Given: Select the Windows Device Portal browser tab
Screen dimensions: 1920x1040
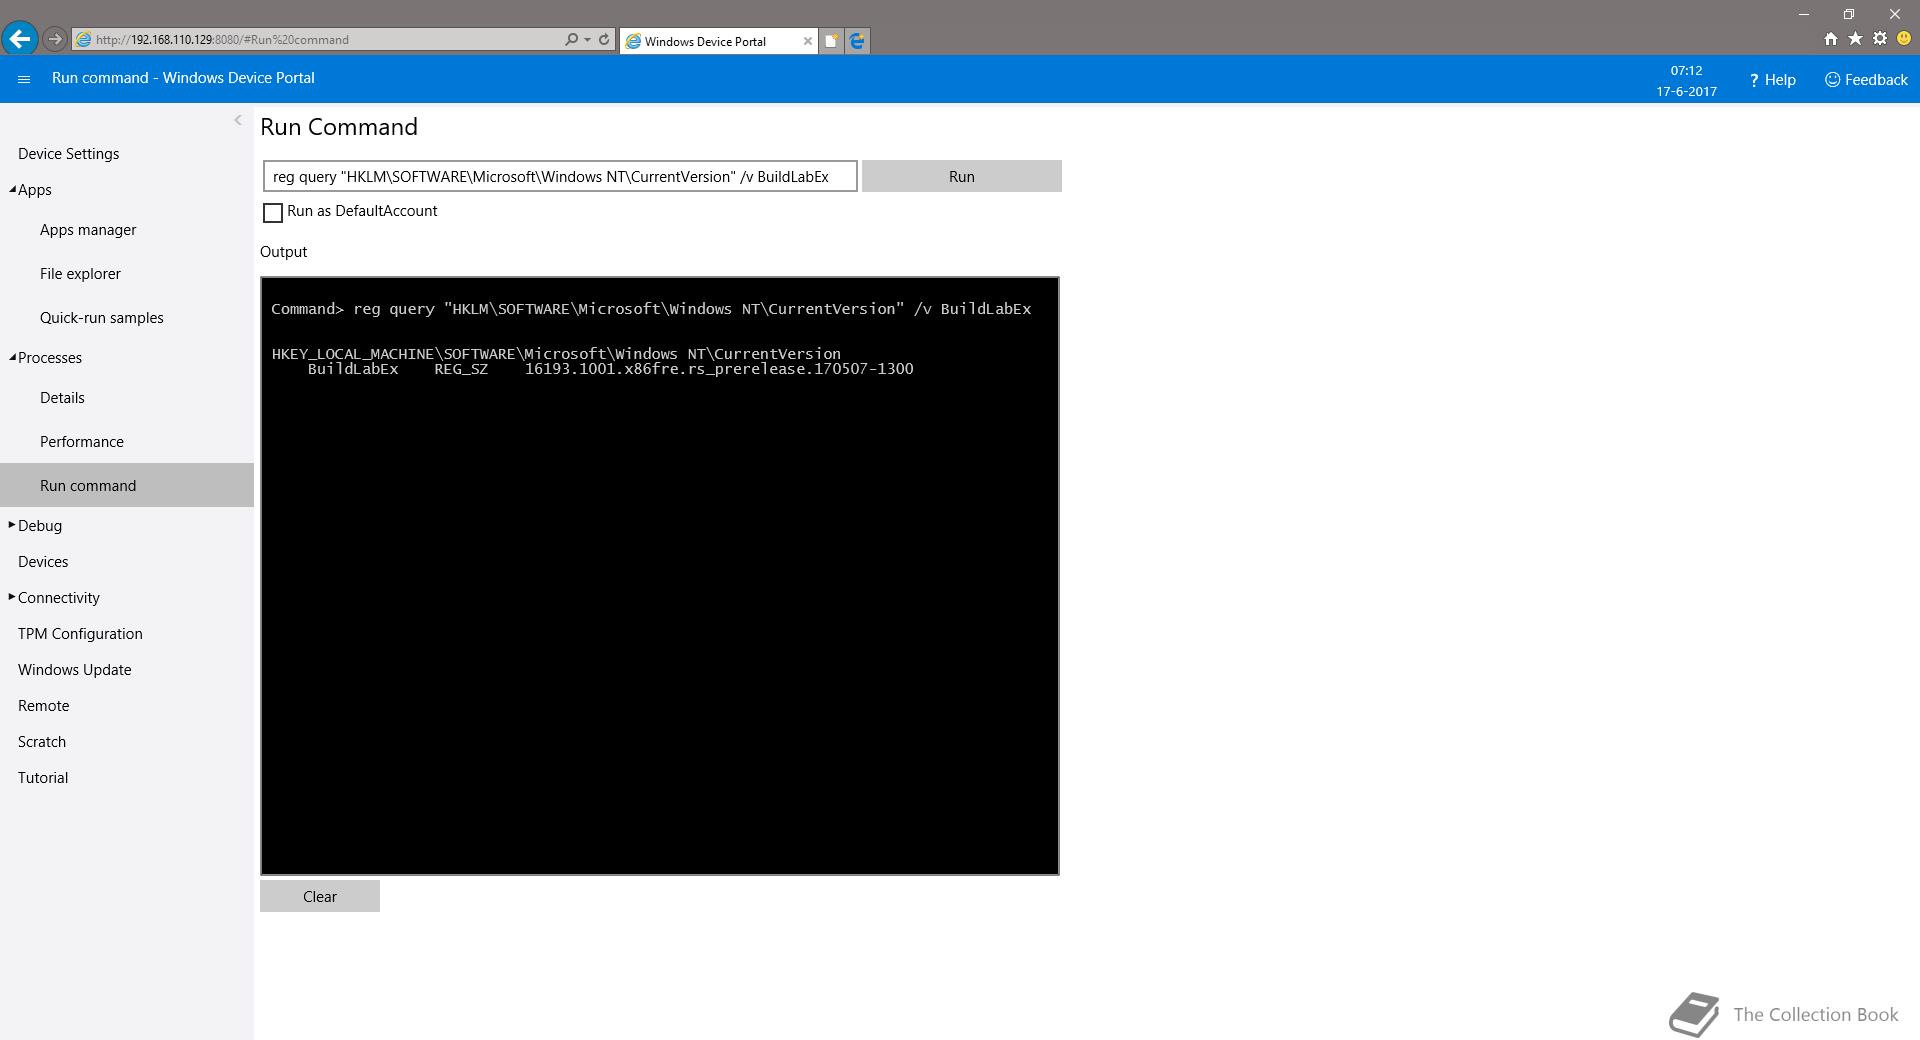Looking at the screenshot, I should (717, 41).
